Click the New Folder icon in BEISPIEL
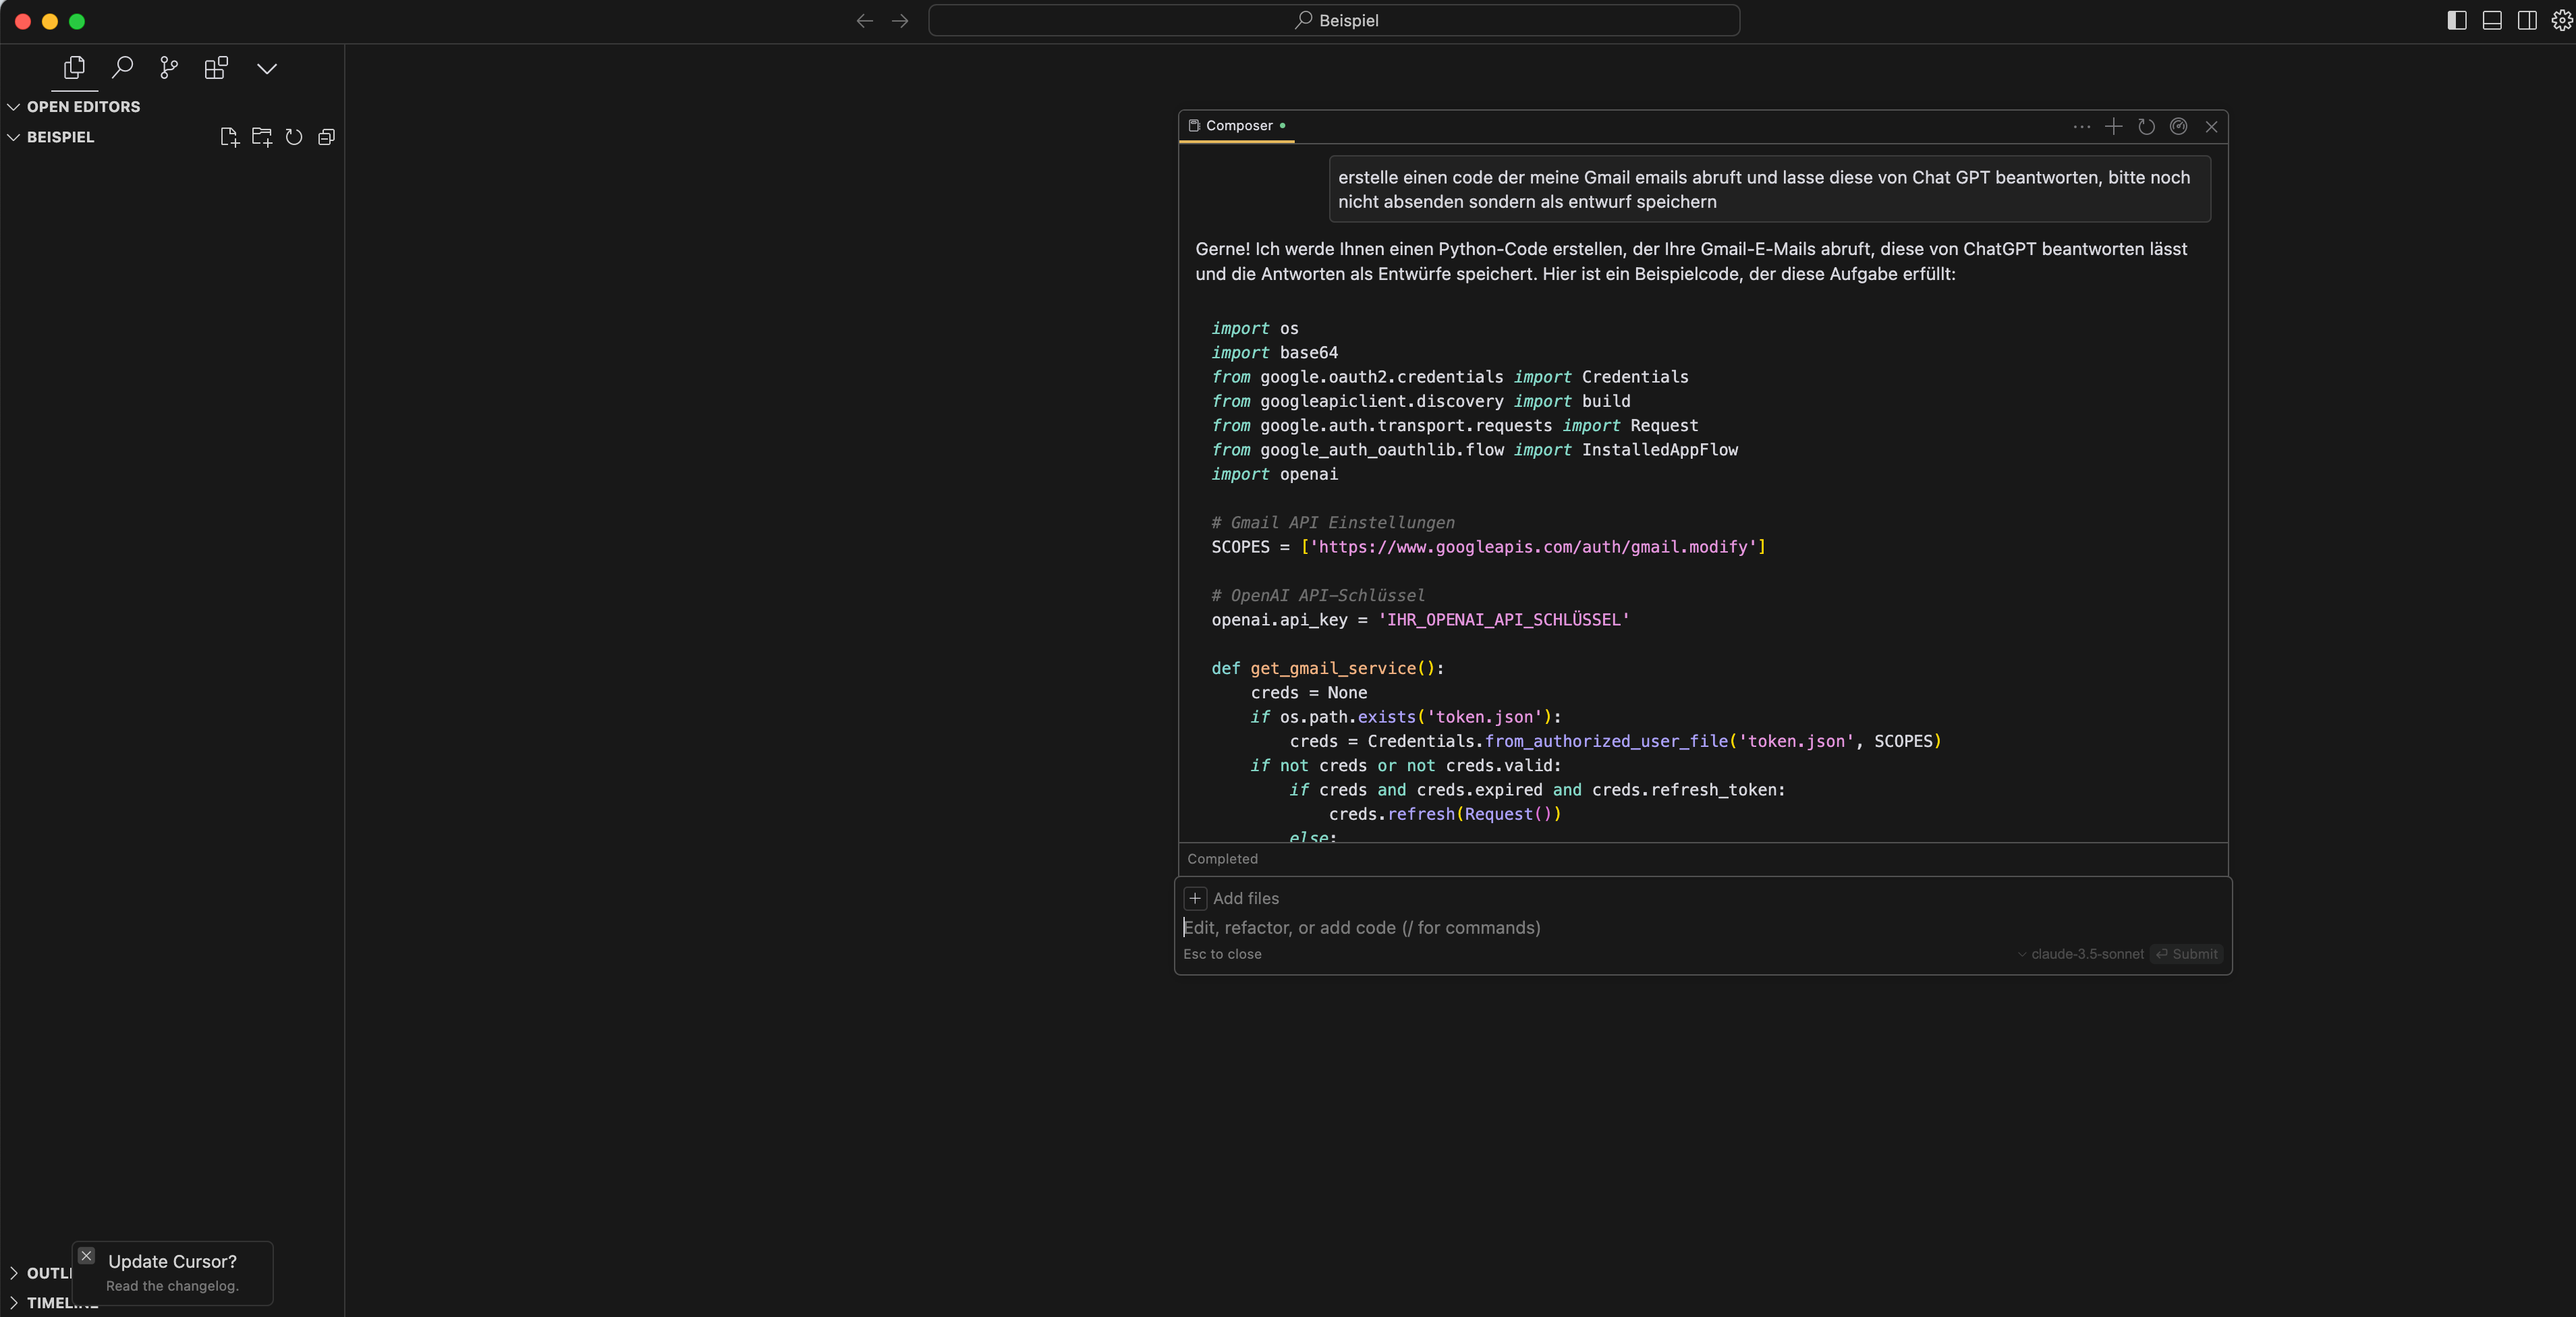Viewport: 2576px width, 1317px height. click(262, 137)
